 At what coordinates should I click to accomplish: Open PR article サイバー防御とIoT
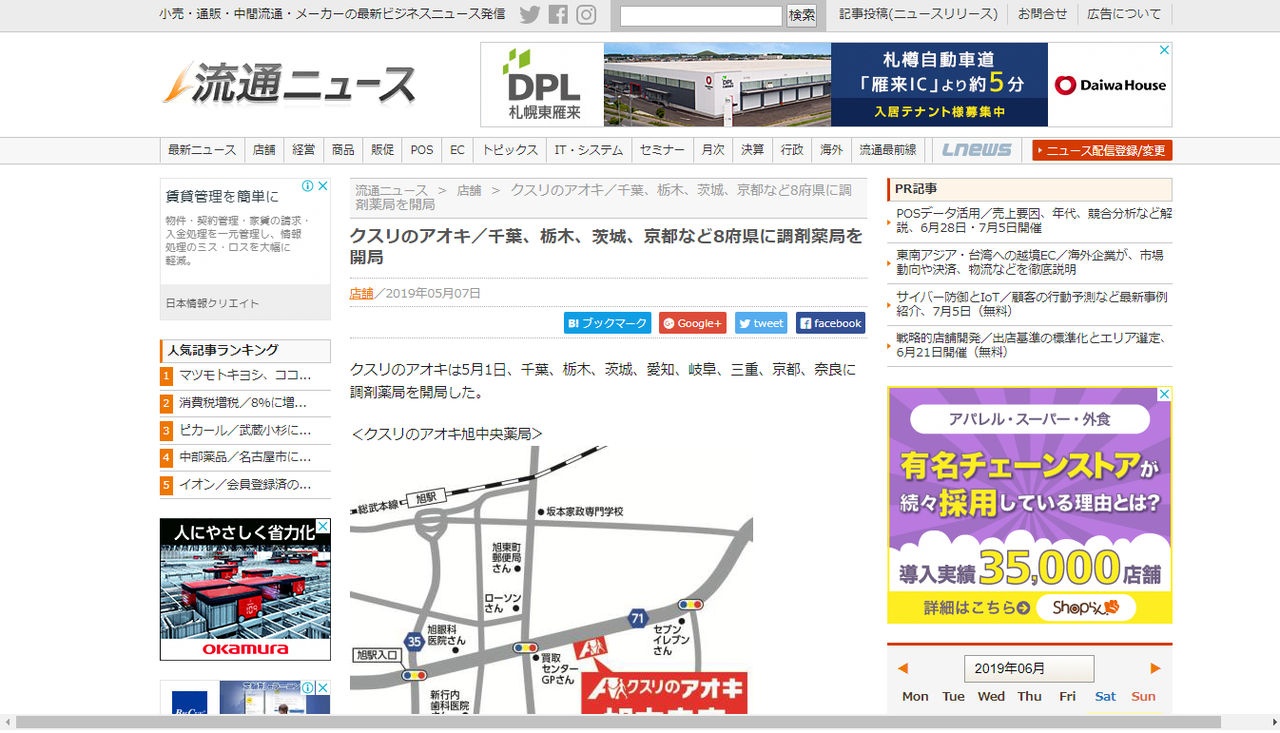point(1031,304)
